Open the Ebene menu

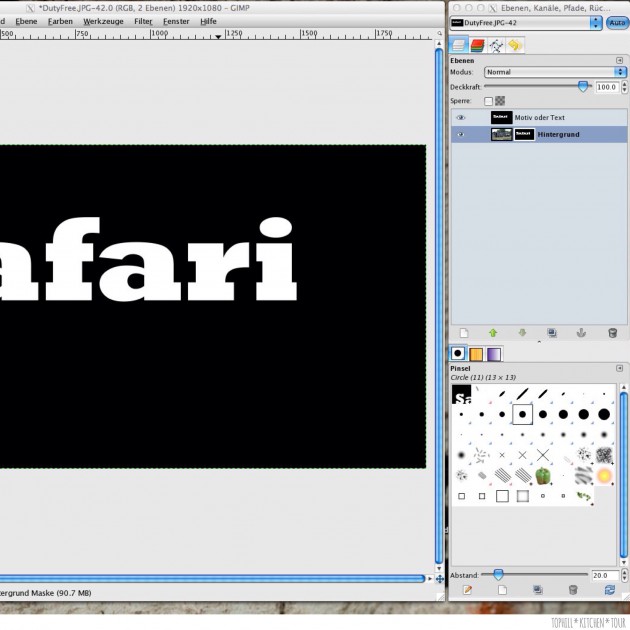coord(26,21)
